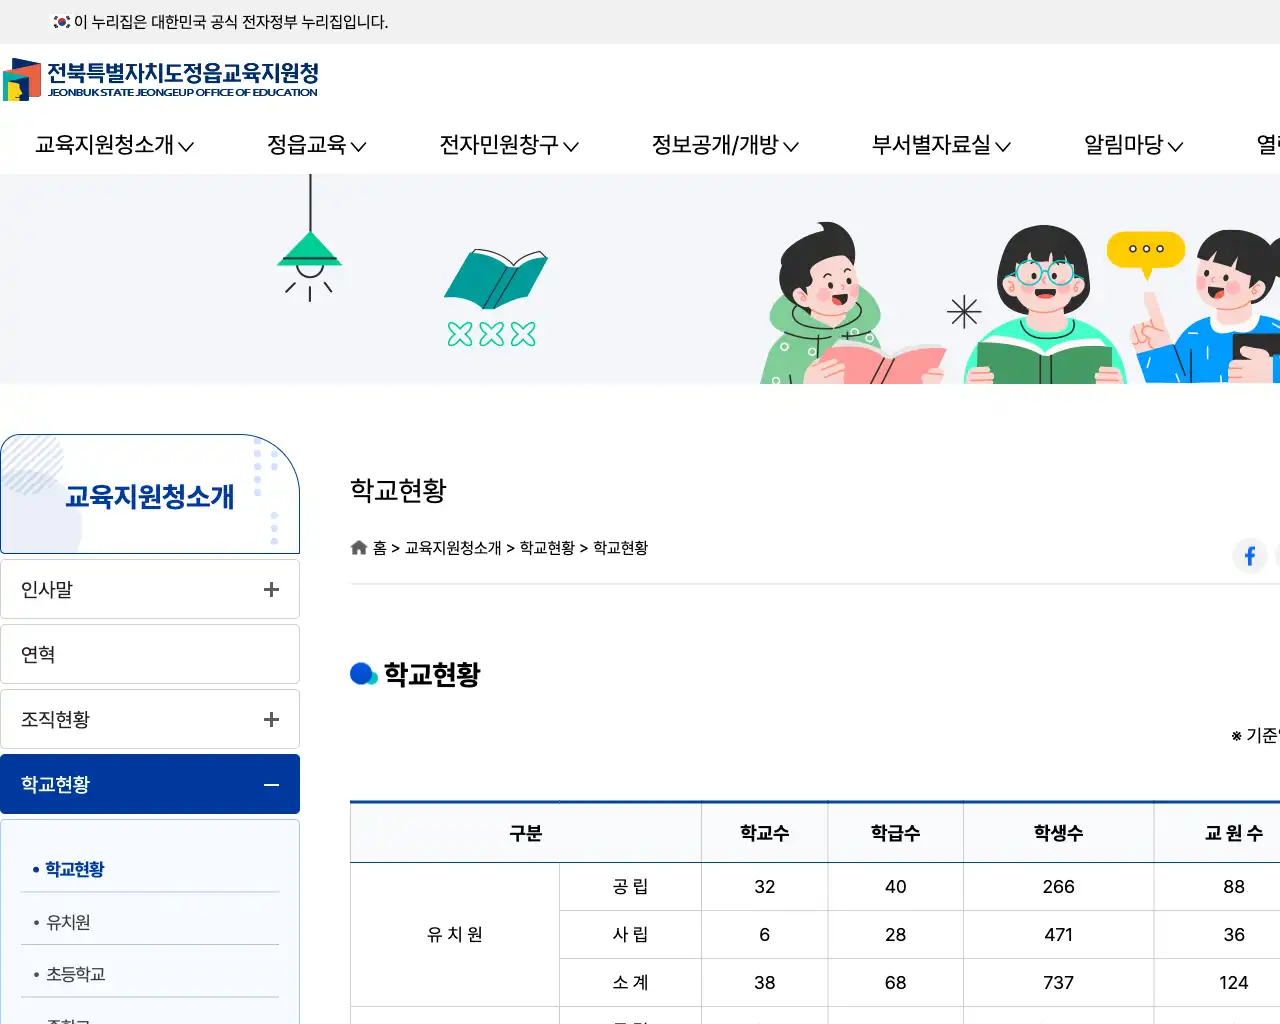Select the 연혁 sidebar menu item
Image resolution: width=1280 pixels, height=1024 pixels.
point(150,654)
